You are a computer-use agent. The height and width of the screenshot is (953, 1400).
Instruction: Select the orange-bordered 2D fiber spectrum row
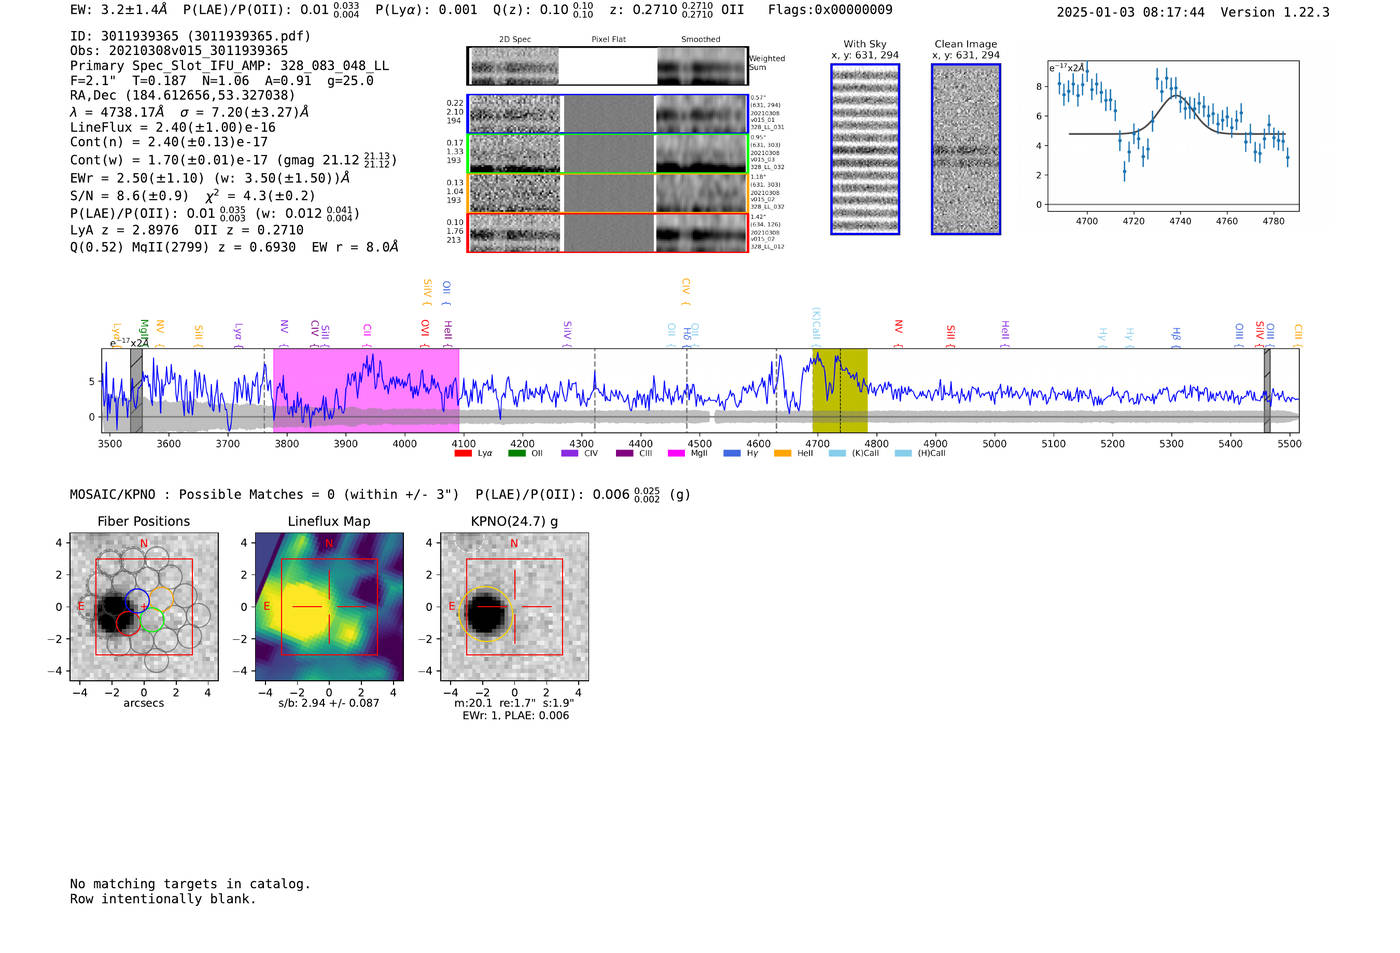click(x=608, y=193)
